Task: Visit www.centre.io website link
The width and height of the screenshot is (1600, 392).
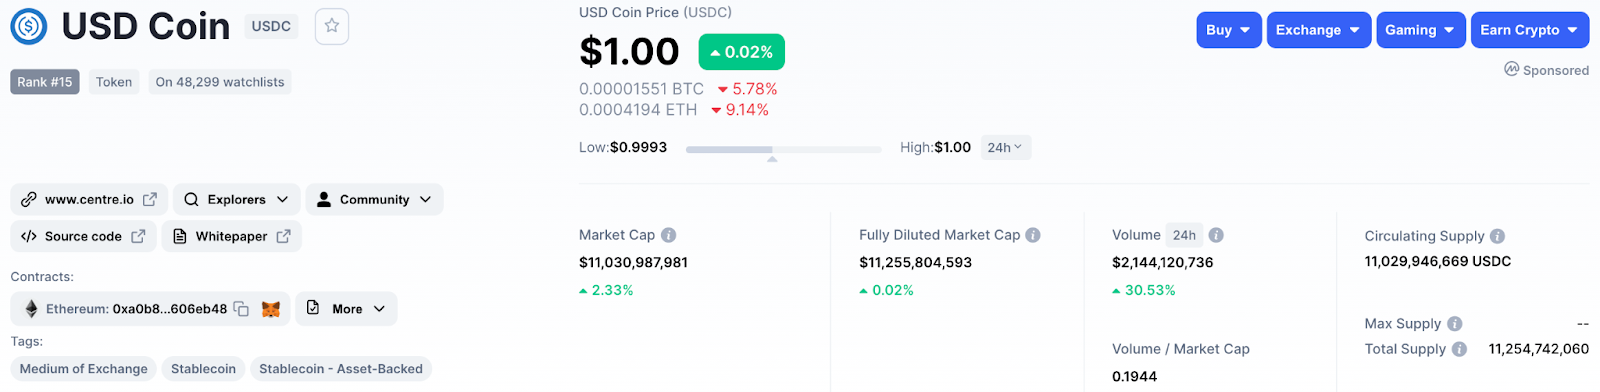Action: point(89,200)
